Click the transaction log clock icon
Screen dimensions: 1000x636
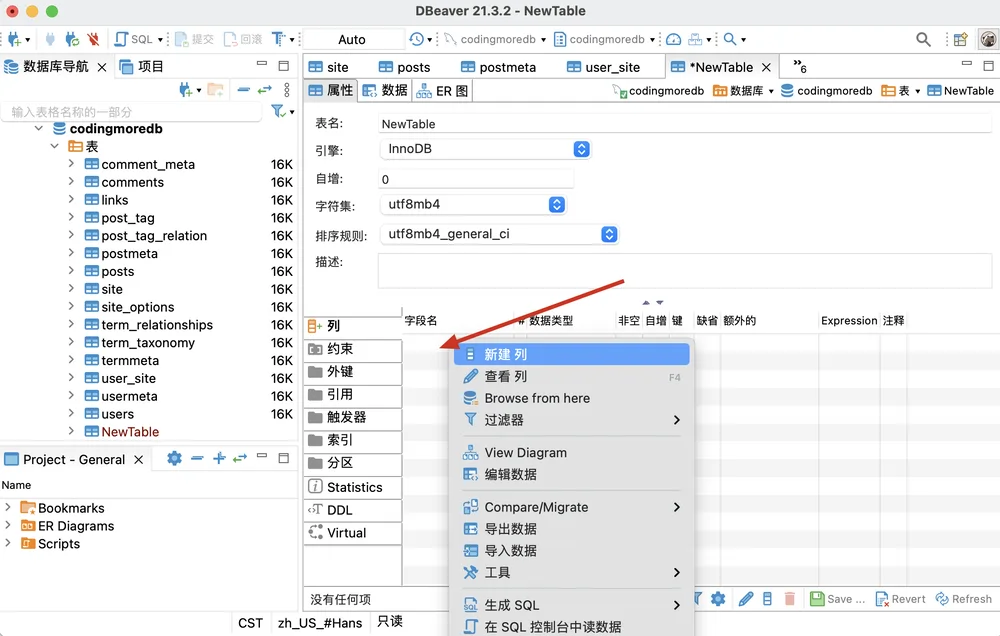pos(416,40)
